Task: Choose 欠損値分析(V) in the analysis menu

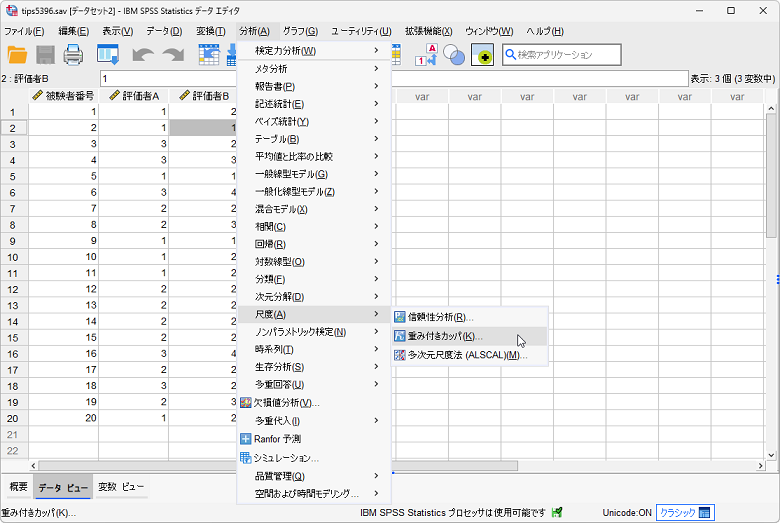Action: click(286, 402)
